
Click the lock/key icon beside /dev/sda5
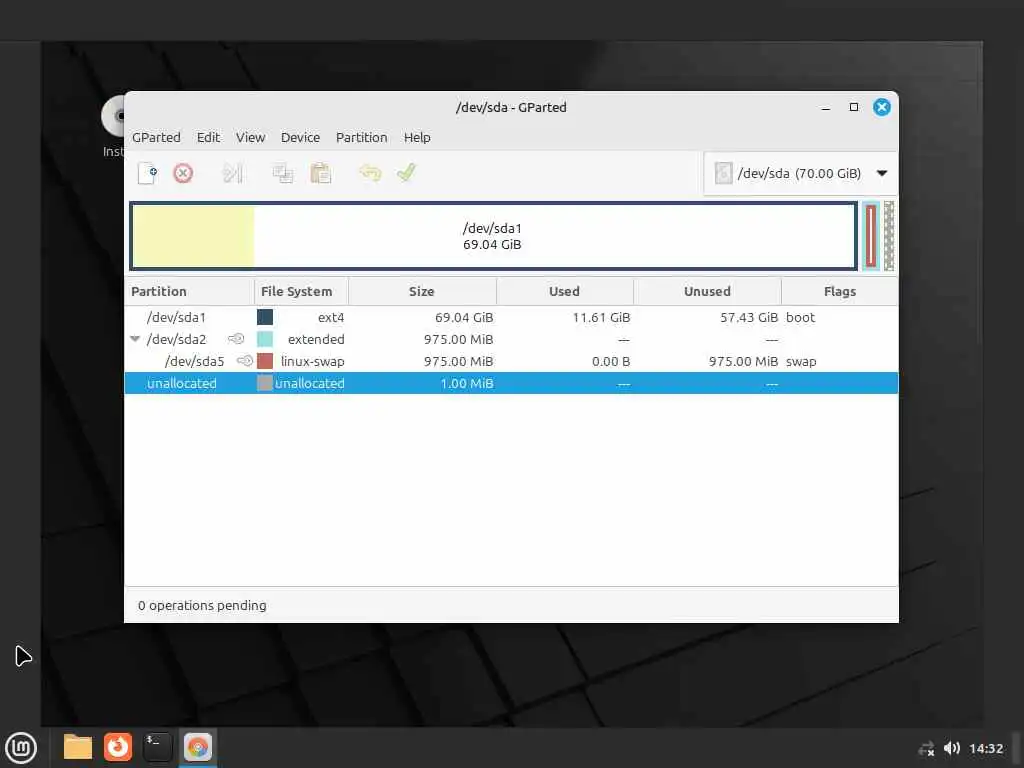pos(245,361)
